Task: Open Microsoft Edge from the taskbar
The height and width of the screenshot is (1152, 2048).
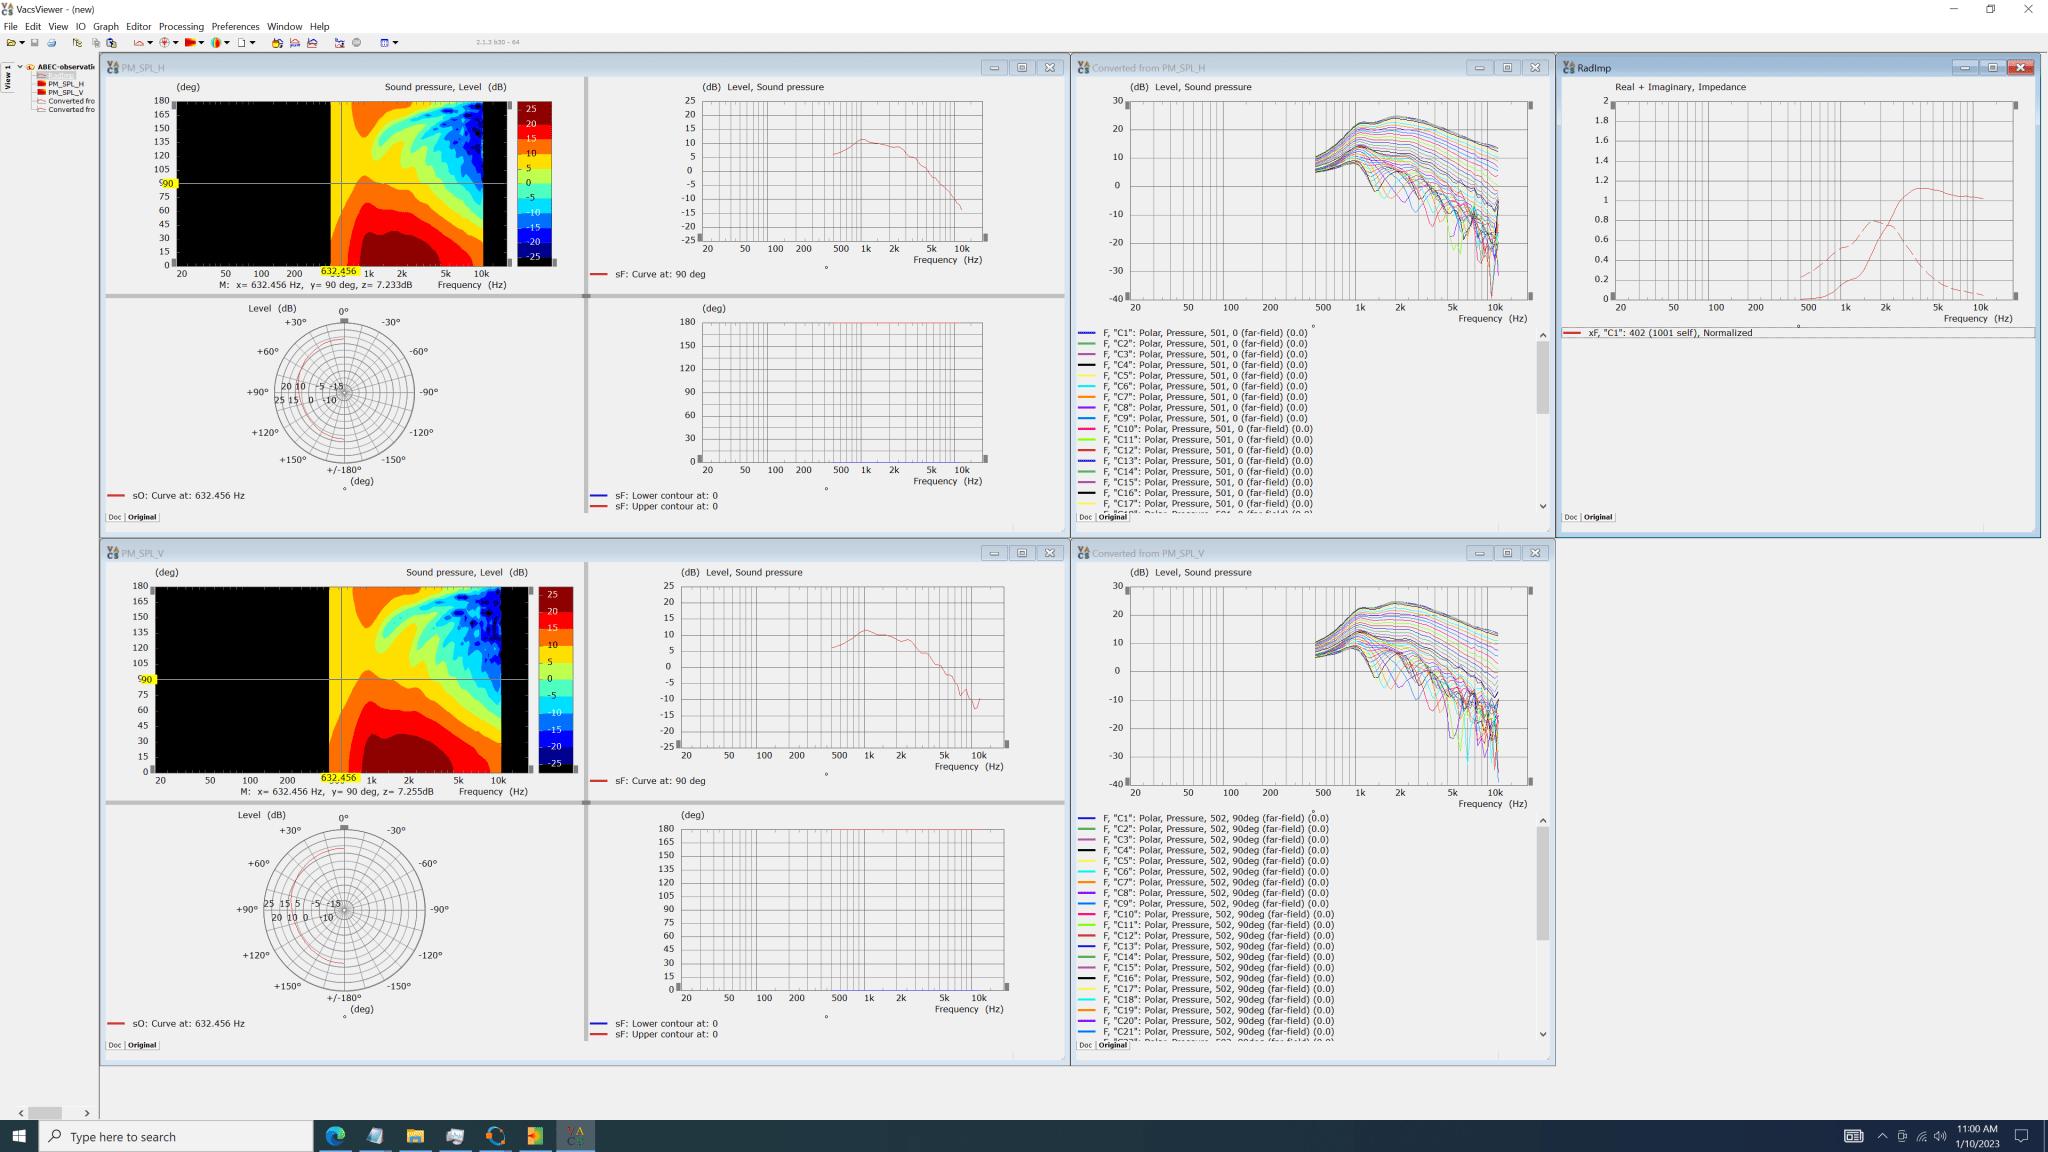Action: click(335, 1136)
